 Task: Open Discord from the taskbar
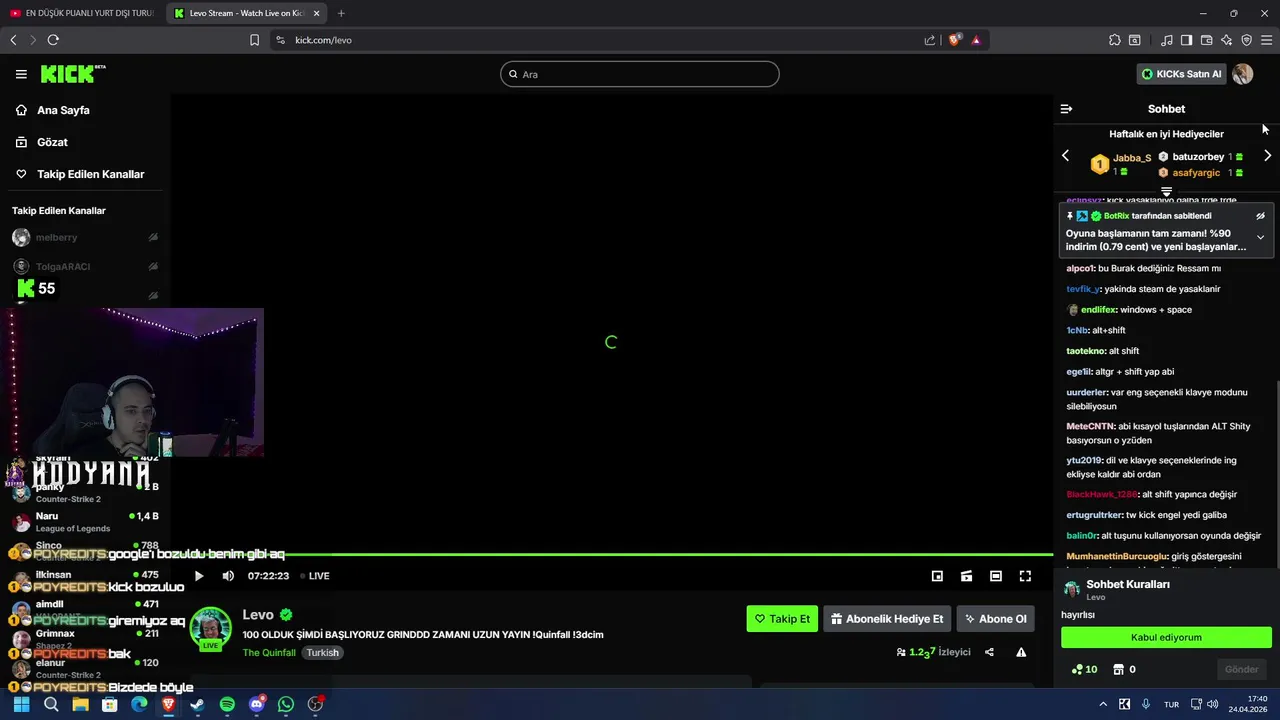click(x=256, y=704)
